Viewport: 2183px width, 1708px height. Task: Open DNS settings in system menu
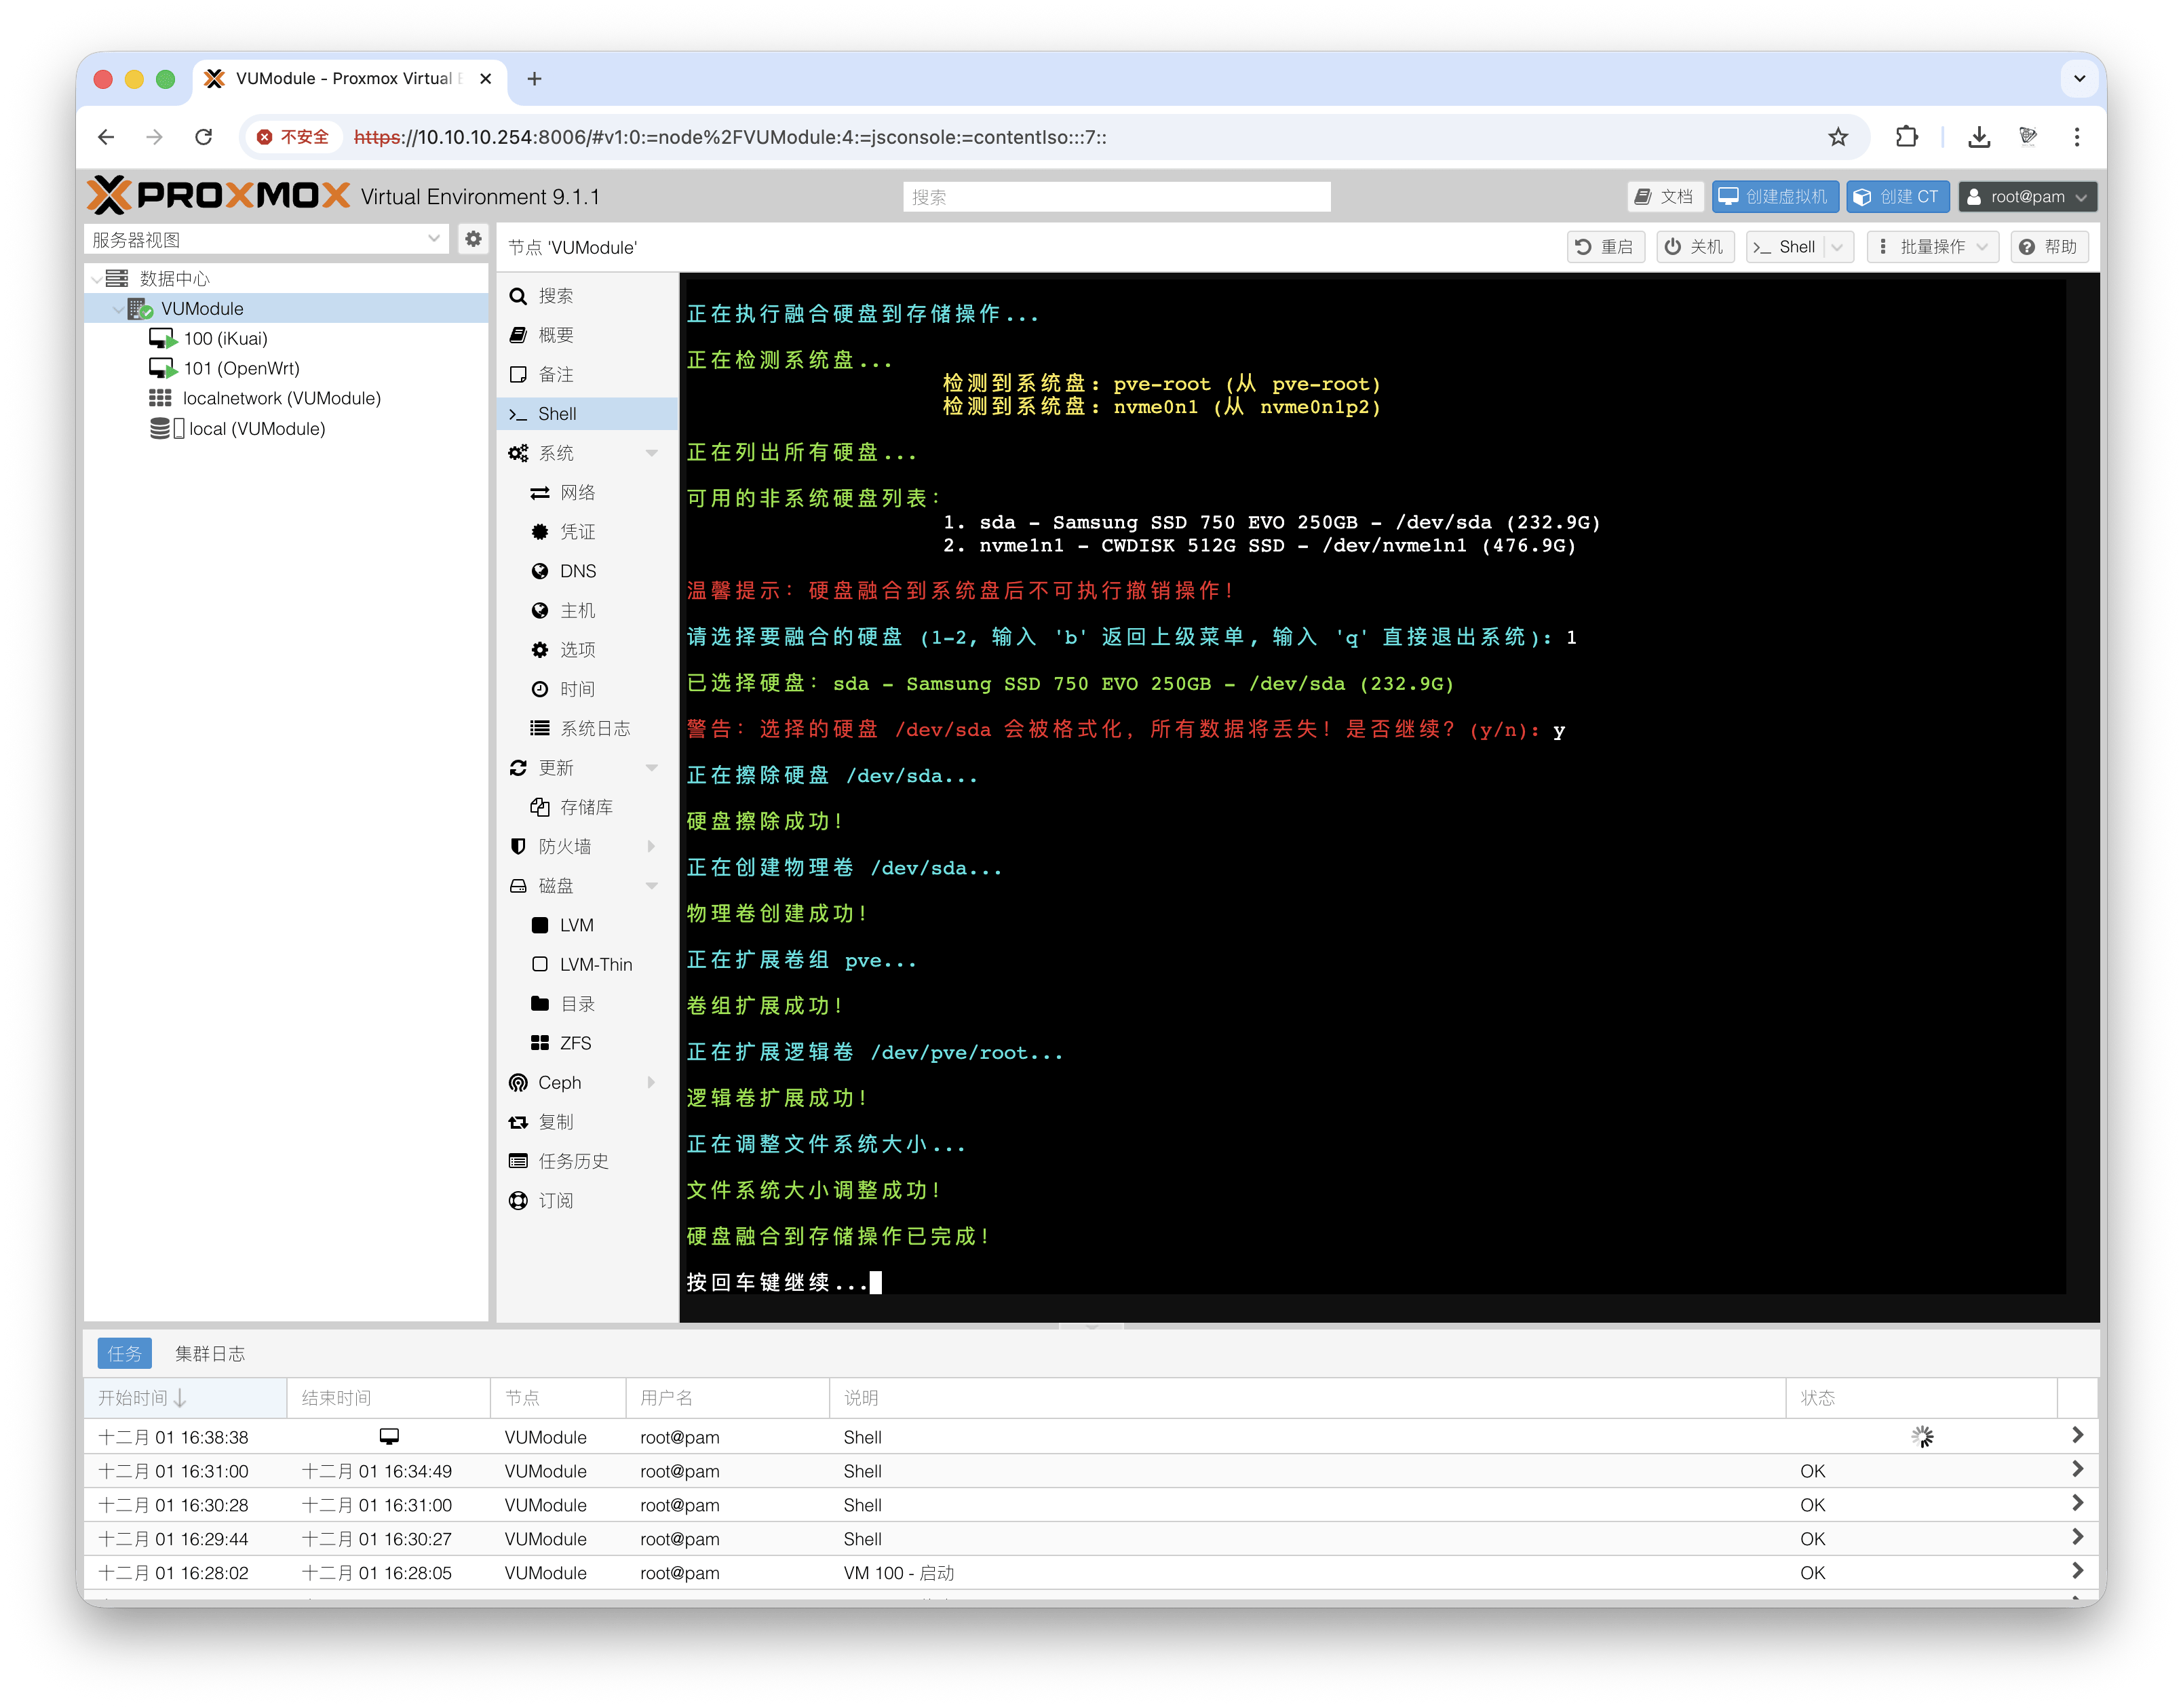577,571
